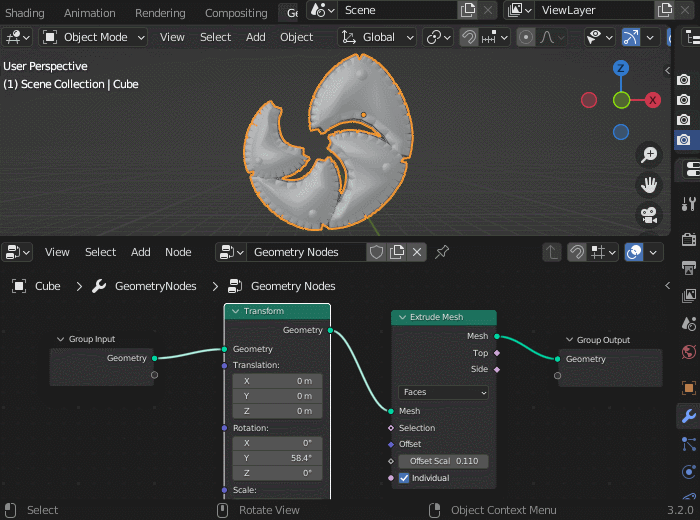This screenshot has width=700, height=520.
Task: Collapse the Transform node header
Action: click(235, 311)
